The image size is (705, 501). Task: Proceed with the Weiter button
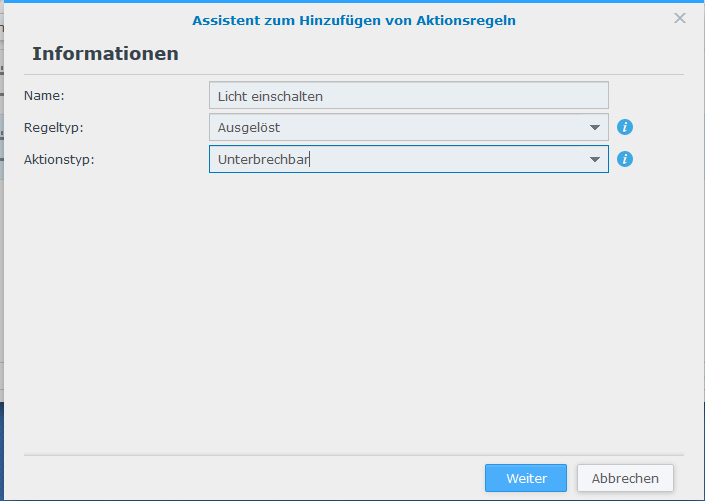pyautogui.click(x=526, y=478)
